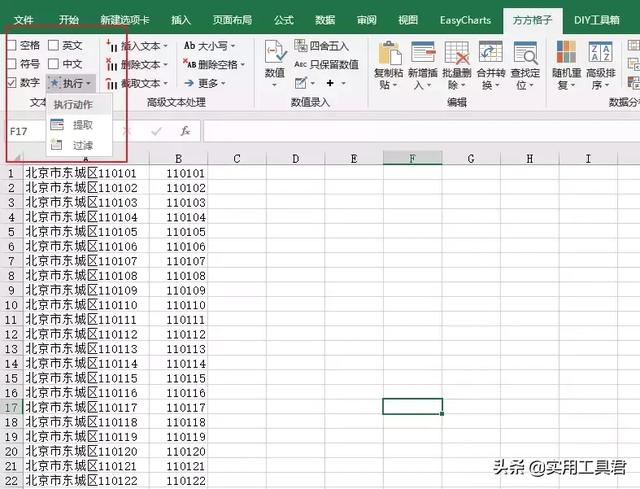Open the plus-sign dropdown in 数值录入
This screenshot has height=489, width=640.
click(336, 83)
